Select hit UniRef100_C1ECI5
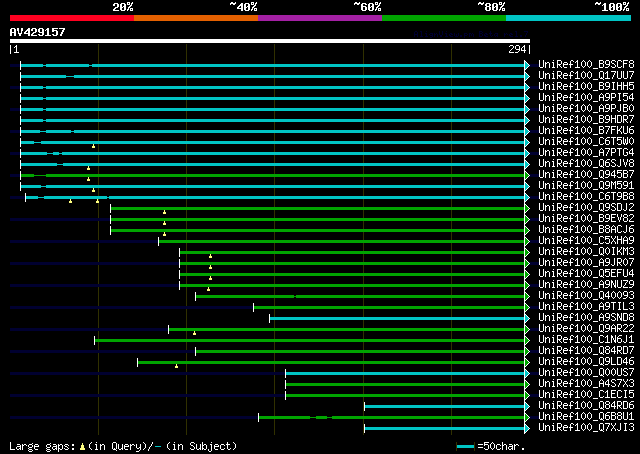The height and width of the screenshot is (454, 640). pyautogui.click(x=586, y=395)
